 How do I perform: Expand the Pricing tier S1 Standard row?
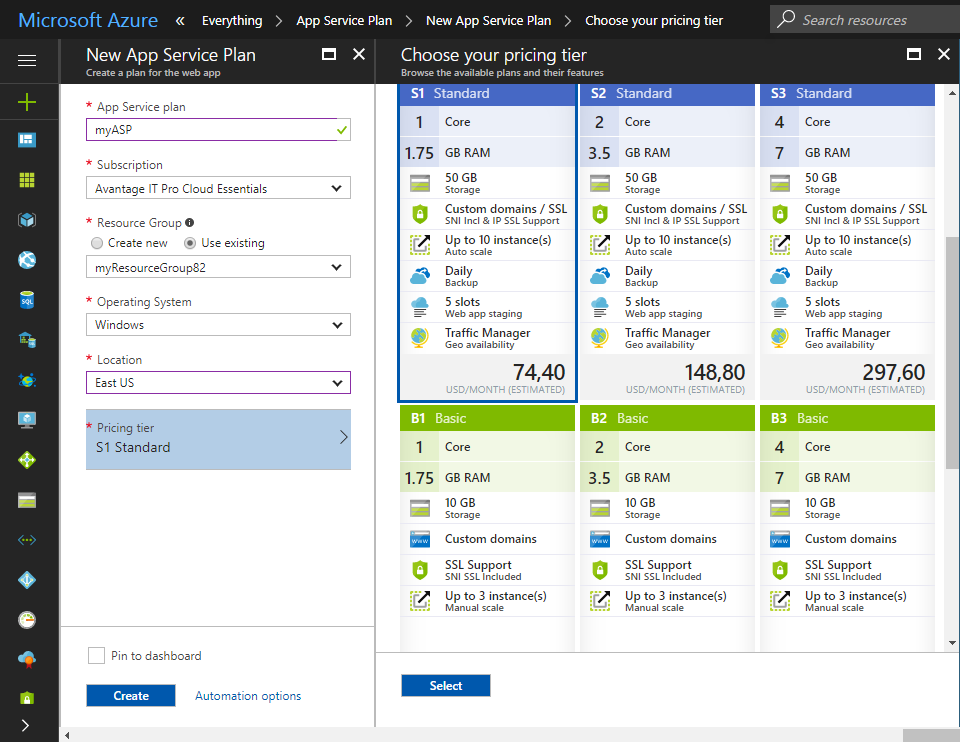(x=219, y=440)
